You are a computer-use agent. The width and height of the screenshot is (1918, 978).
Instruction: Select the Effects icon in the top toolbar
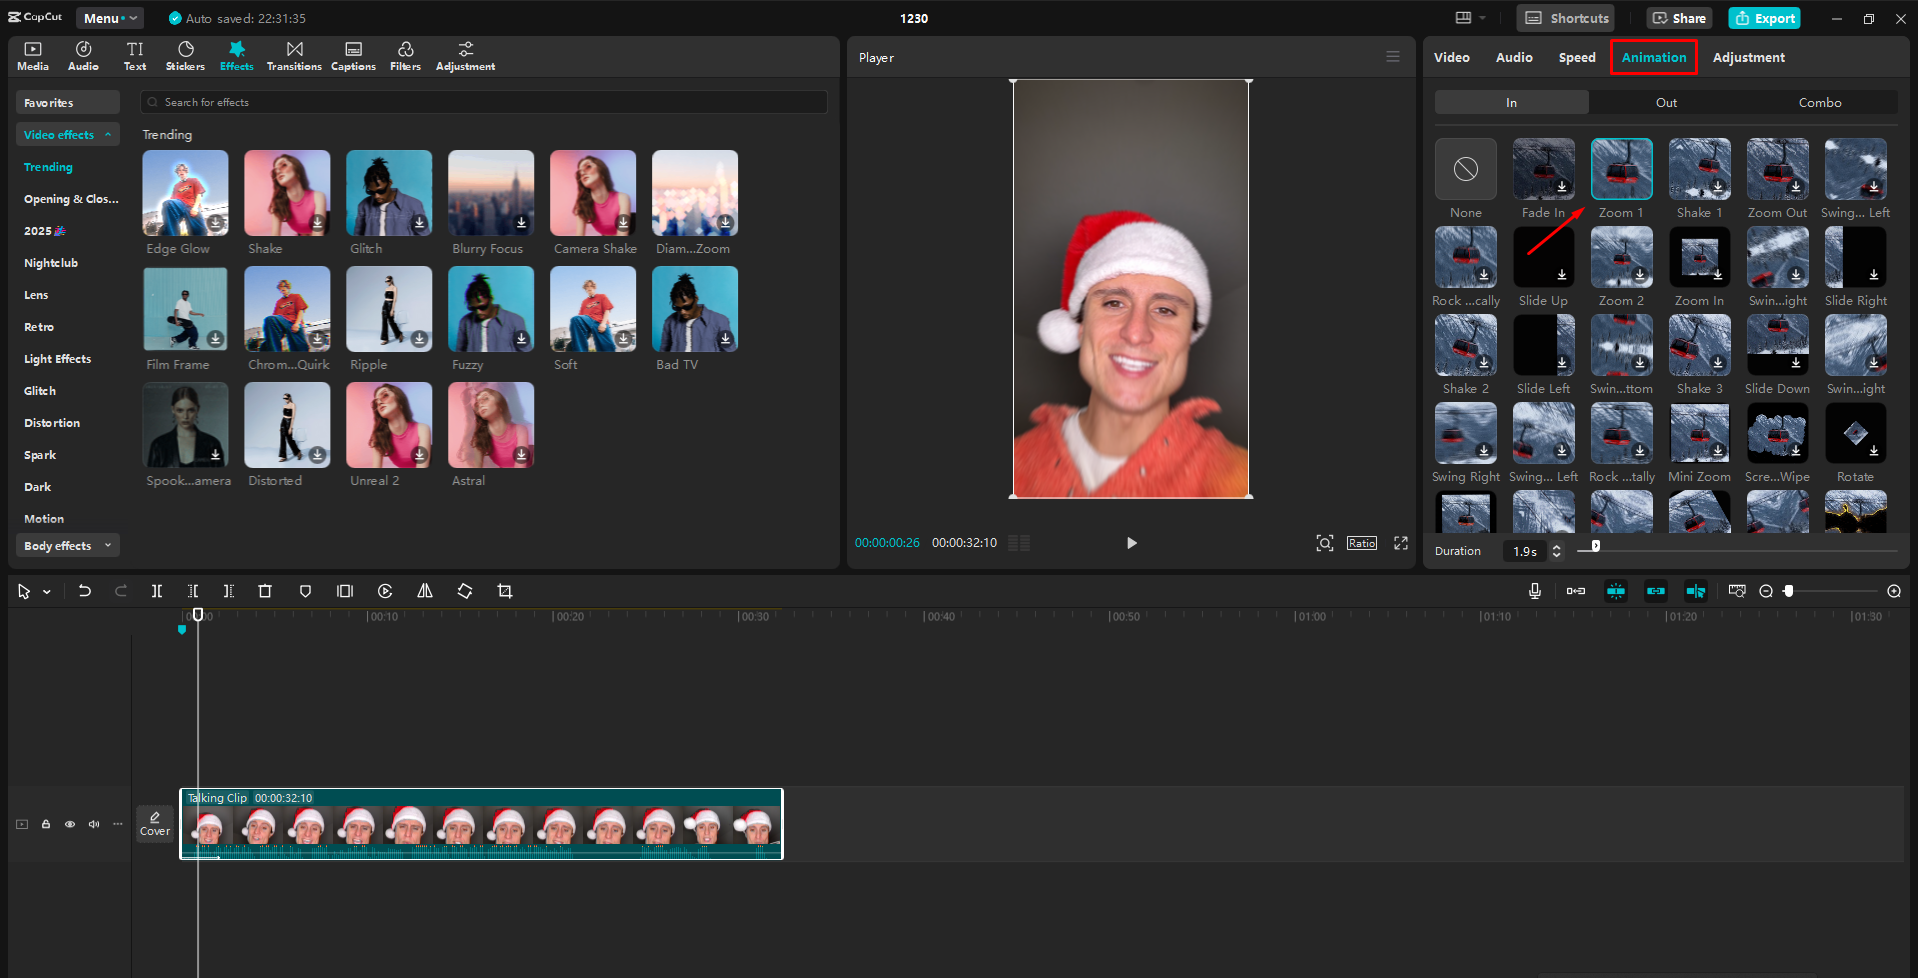coord(236,55)
